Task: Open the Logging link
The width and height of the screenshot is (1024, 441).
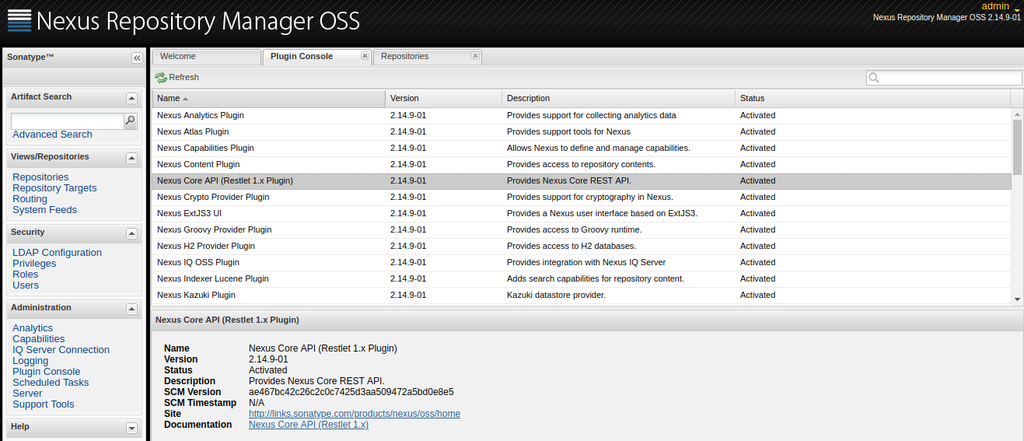Action: coord(30,361)
